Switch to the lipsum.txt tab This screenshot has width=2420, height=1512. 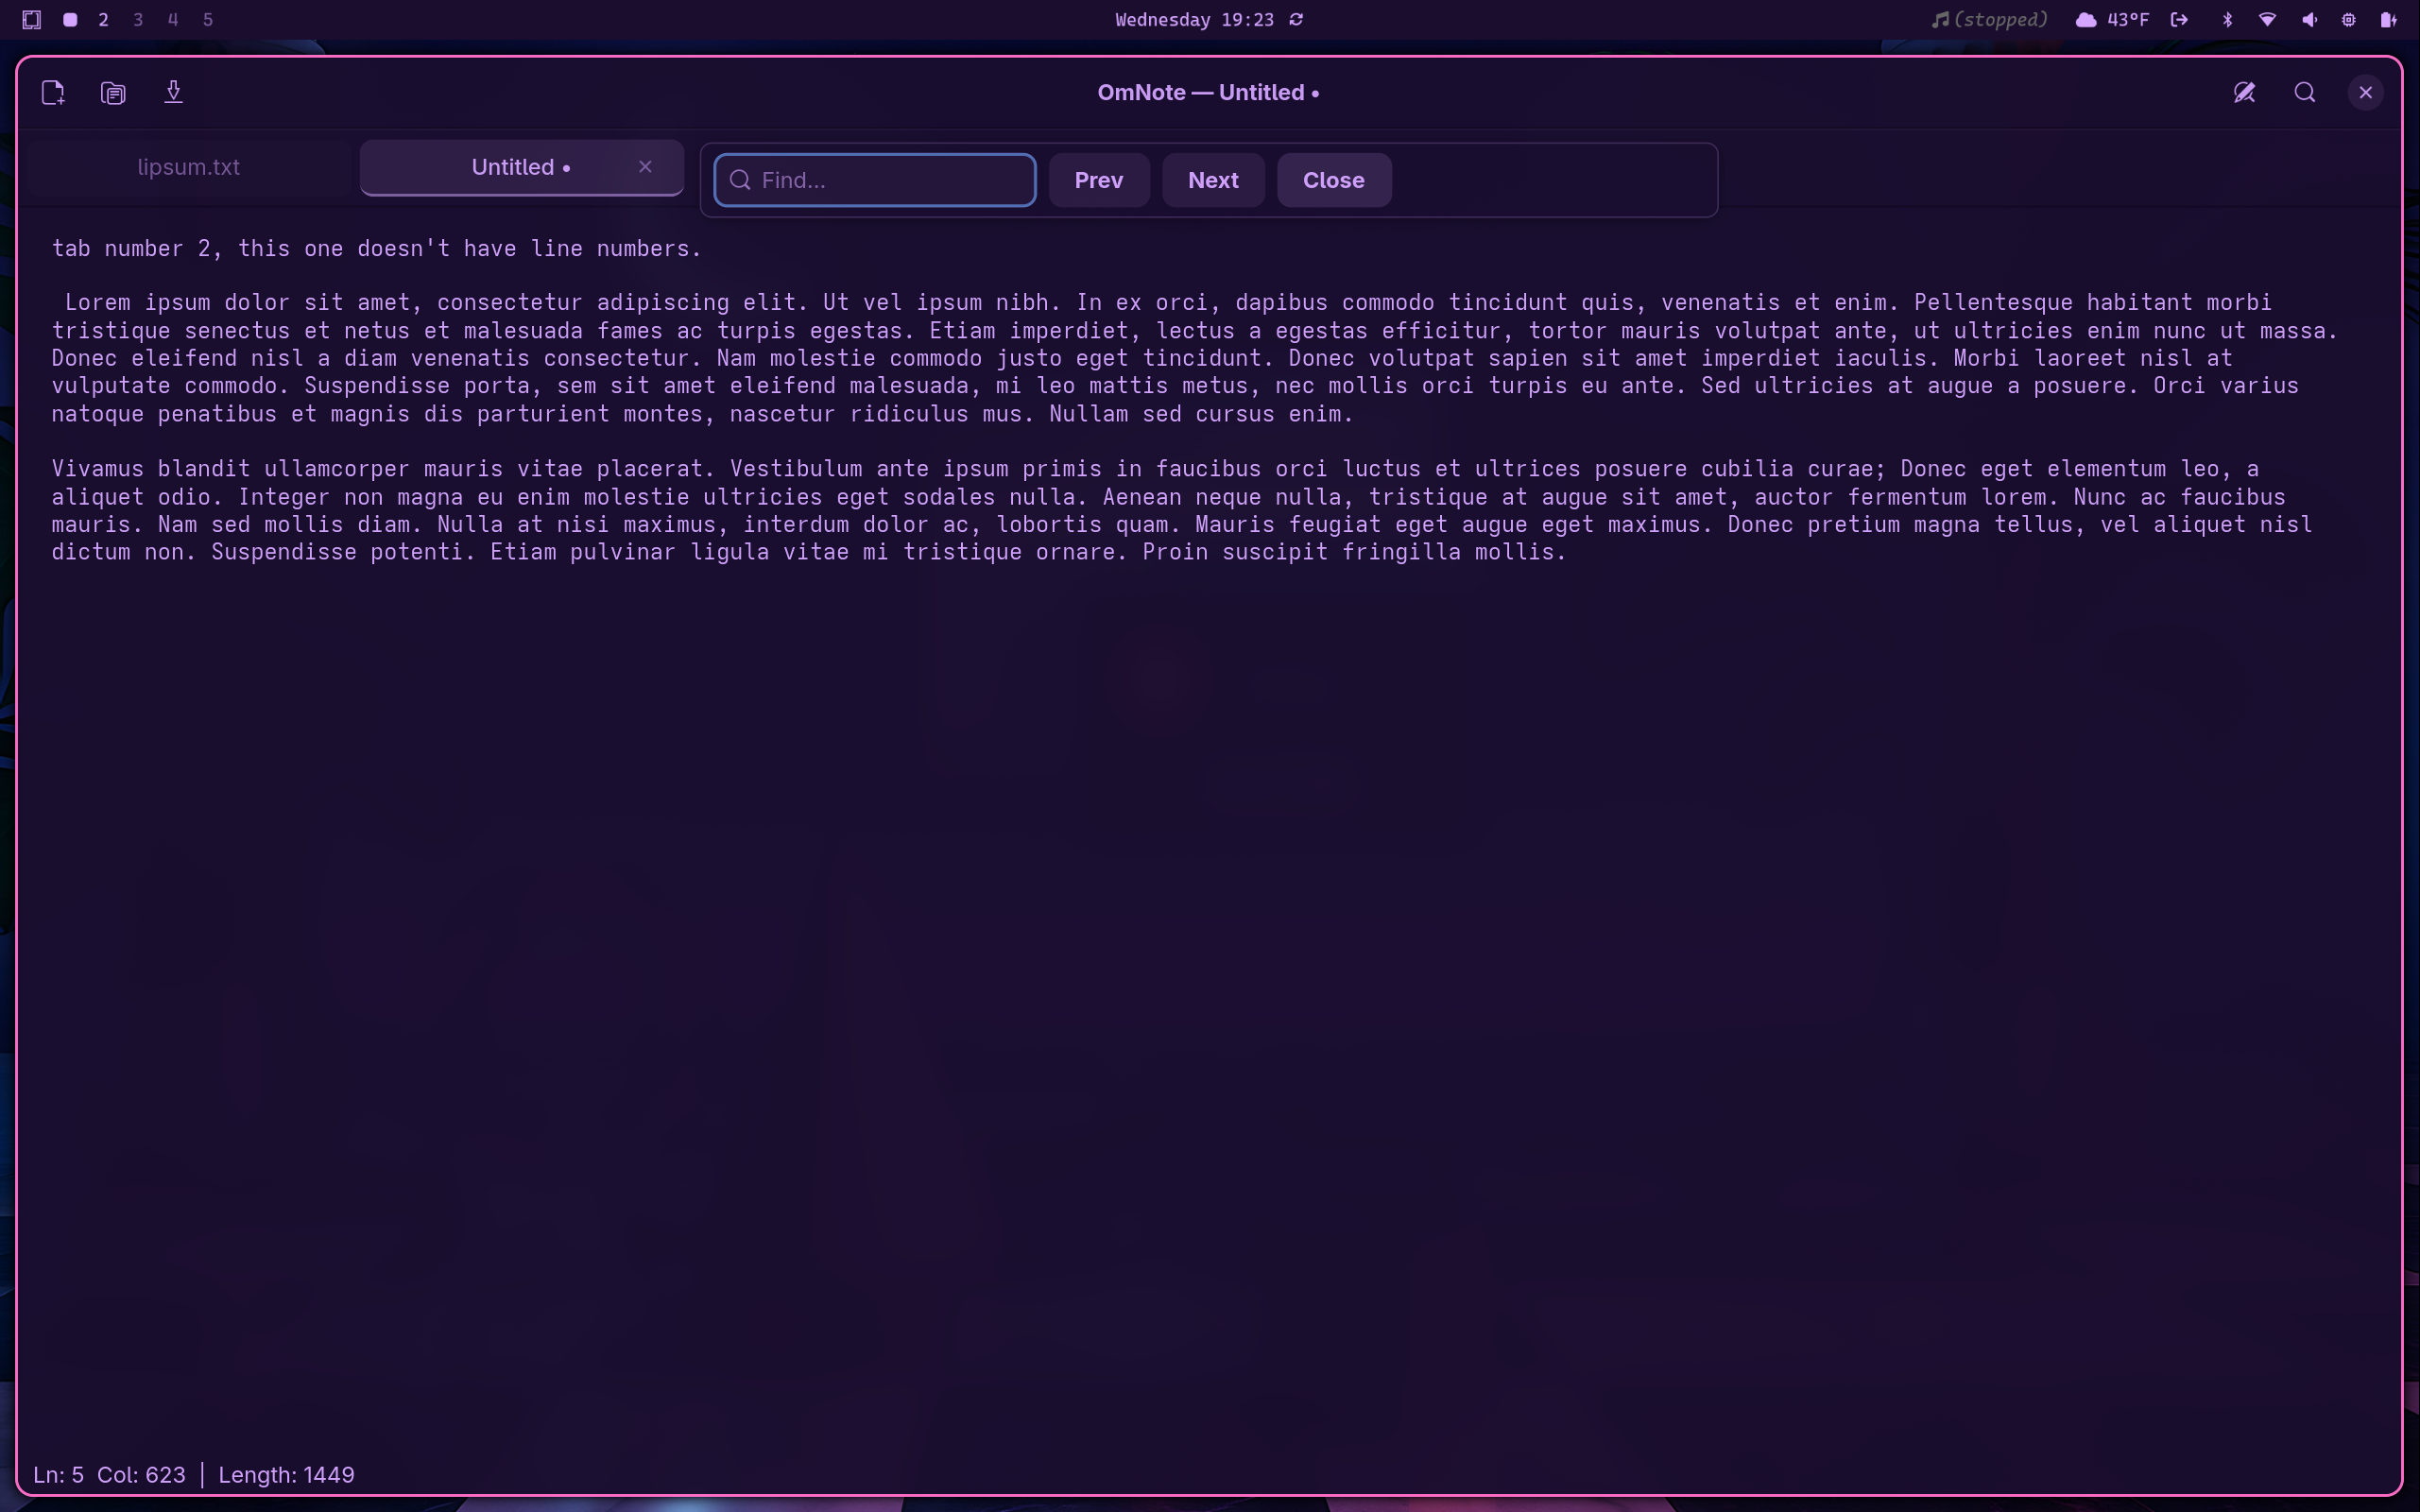coord(189,167)
